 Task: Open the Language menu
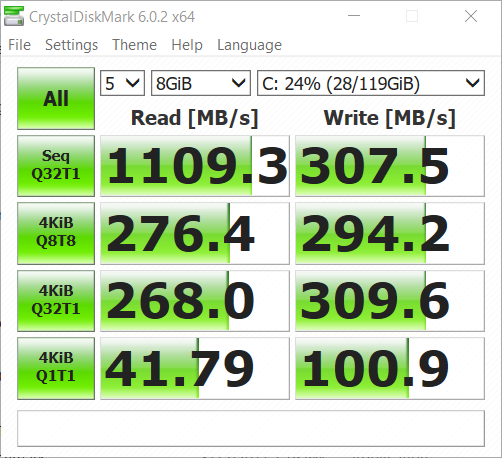tap(249, 45)
